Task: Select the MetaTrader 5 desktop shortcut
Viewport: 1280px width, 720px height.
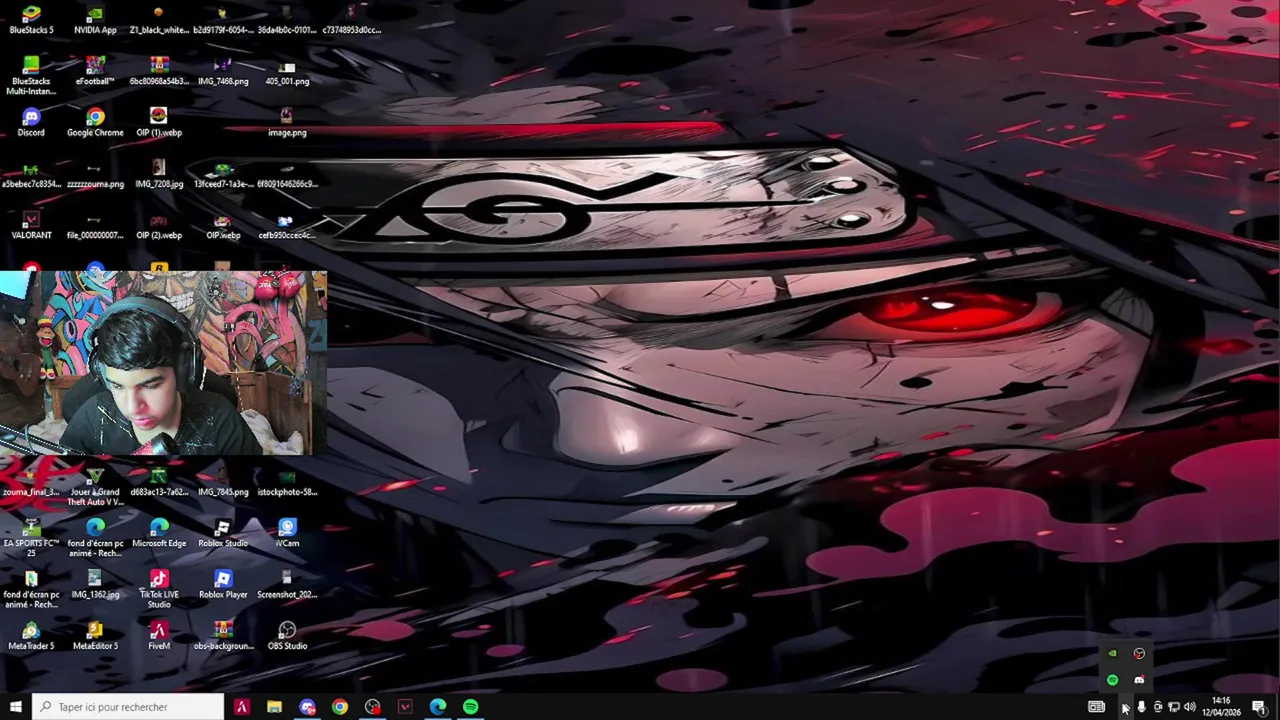Action: [31, 635]
